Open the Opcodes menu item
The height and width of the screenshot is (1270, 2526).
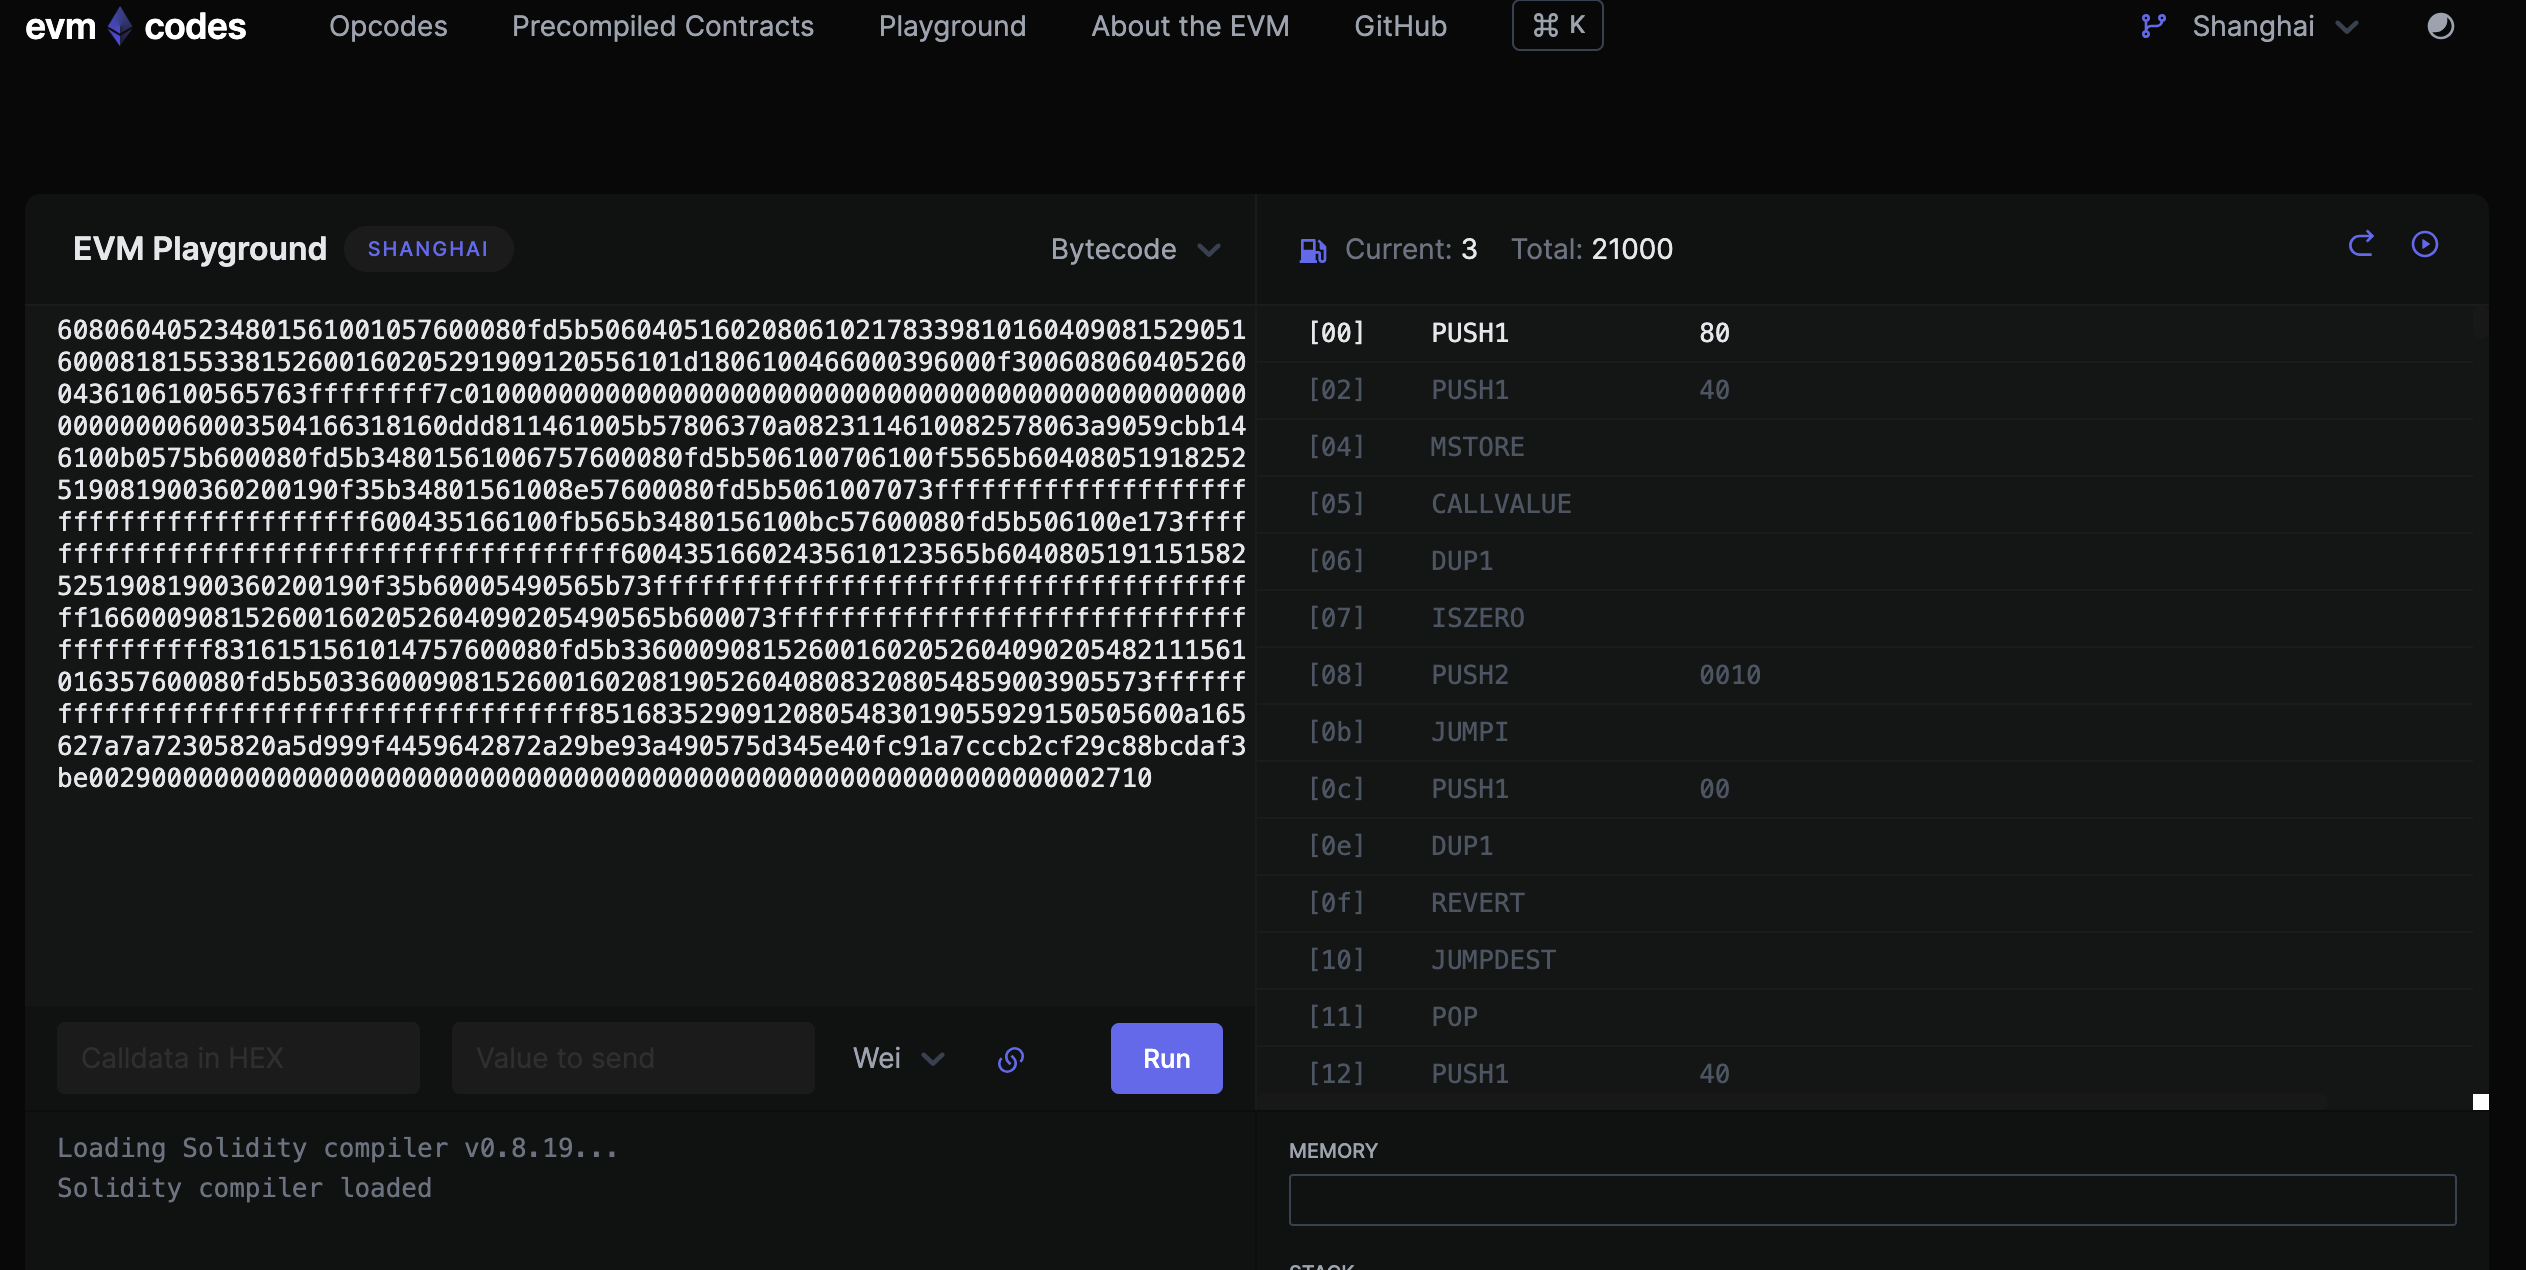click(x=388, y=26)
